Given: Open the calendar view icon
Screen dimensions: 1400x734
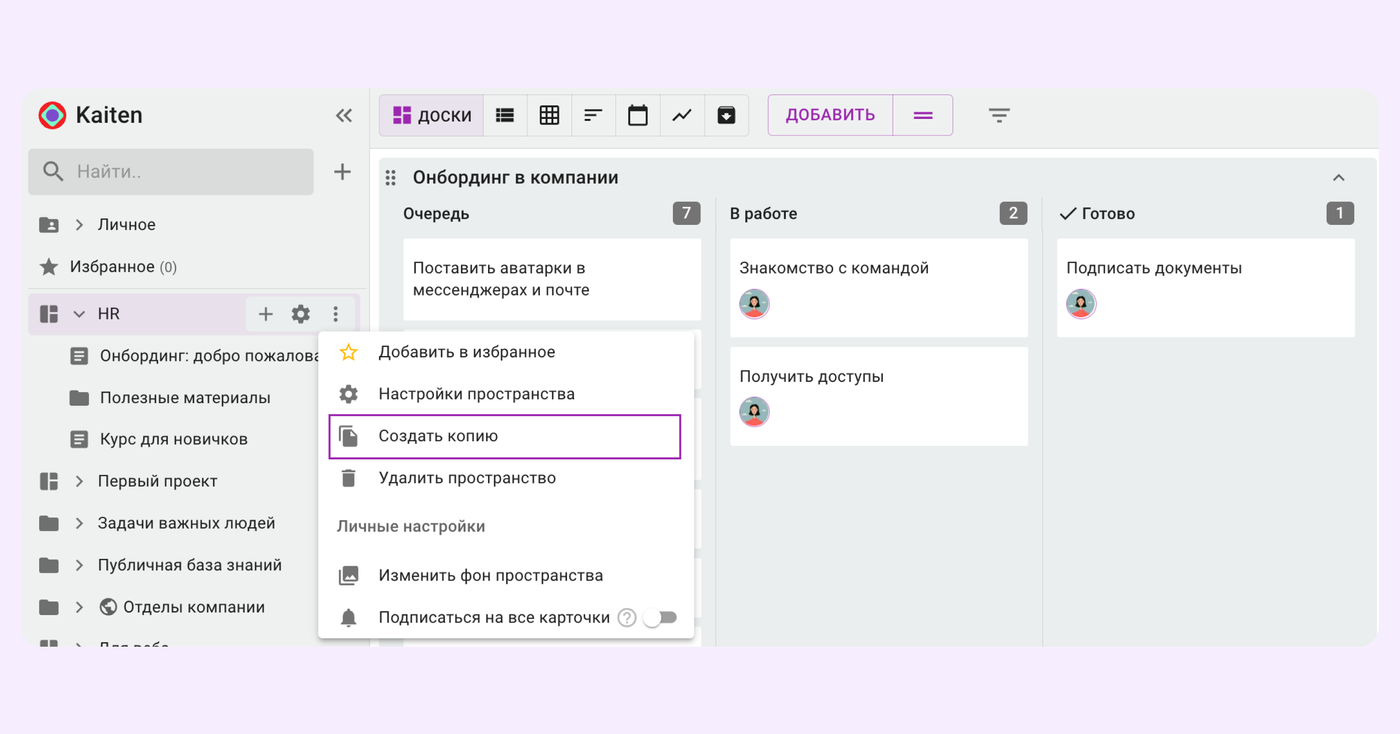Looking at the screenshot, I should tap(638, 116).
